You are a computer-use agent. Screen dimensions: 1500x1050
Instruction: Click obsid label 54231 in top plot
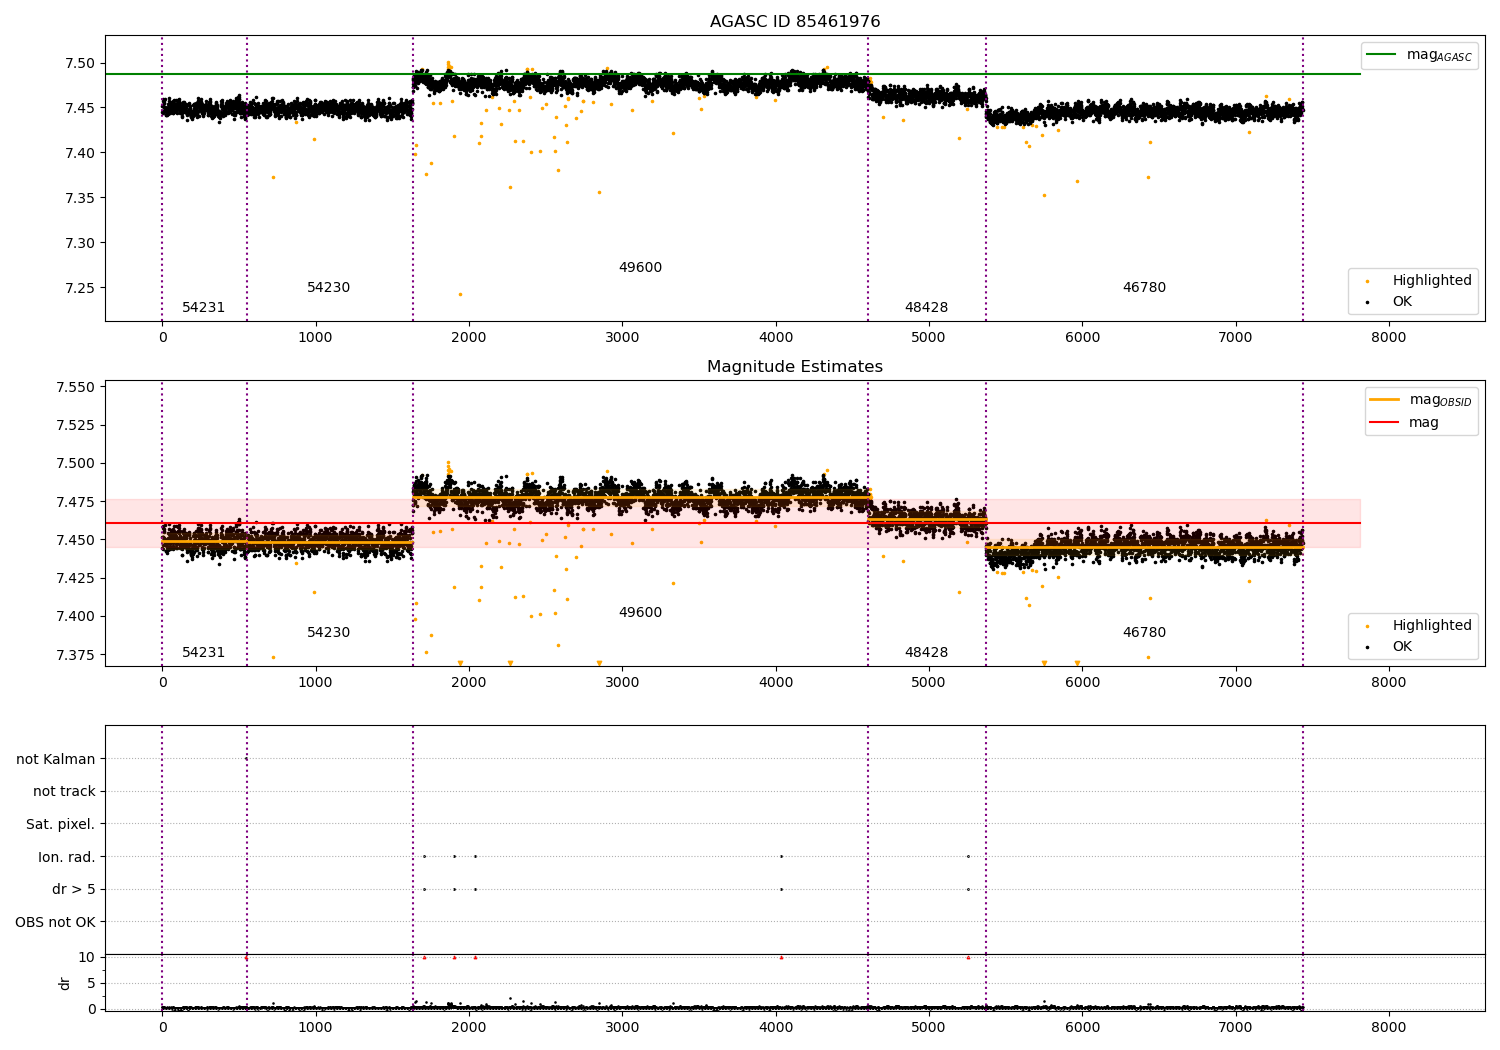pyautogui.click(x=204, y=308)
